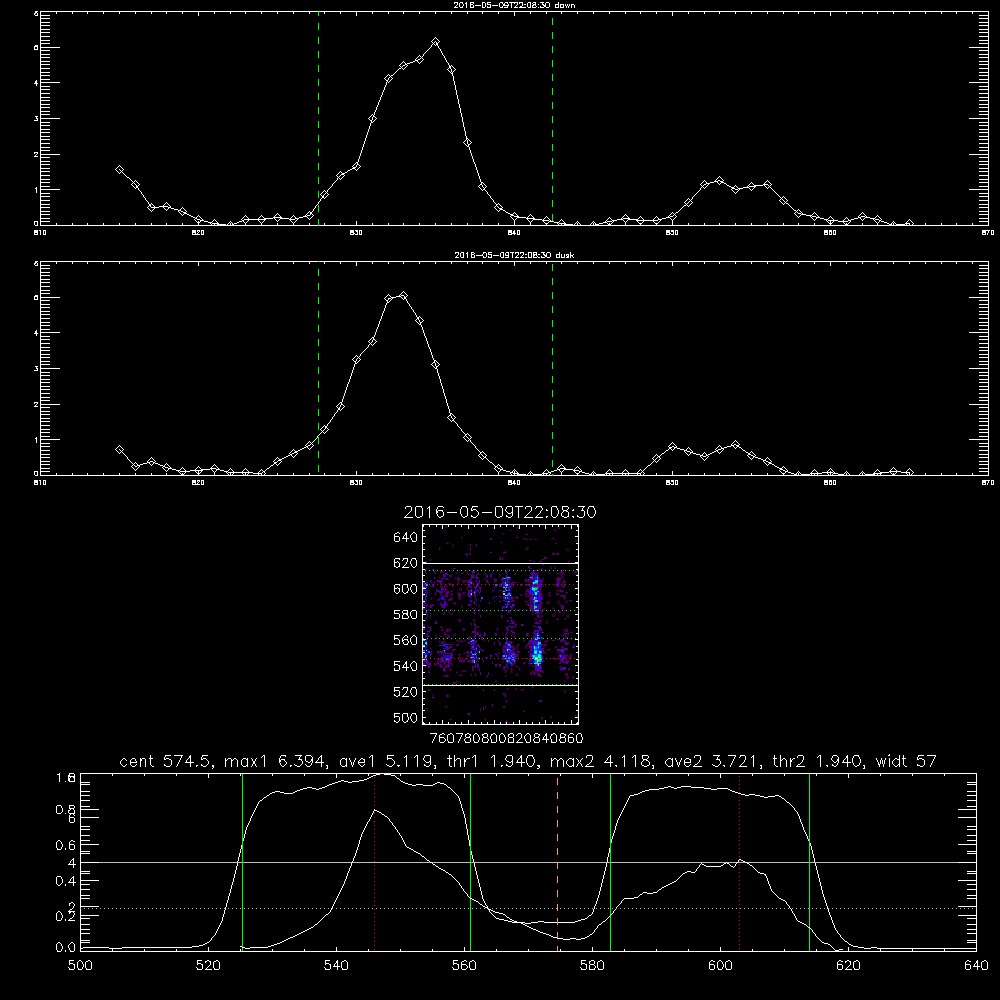The image size is (1000, 1000).
Task: Click the x-axis label 500 on bottom plot
Action: click(80, 966)
